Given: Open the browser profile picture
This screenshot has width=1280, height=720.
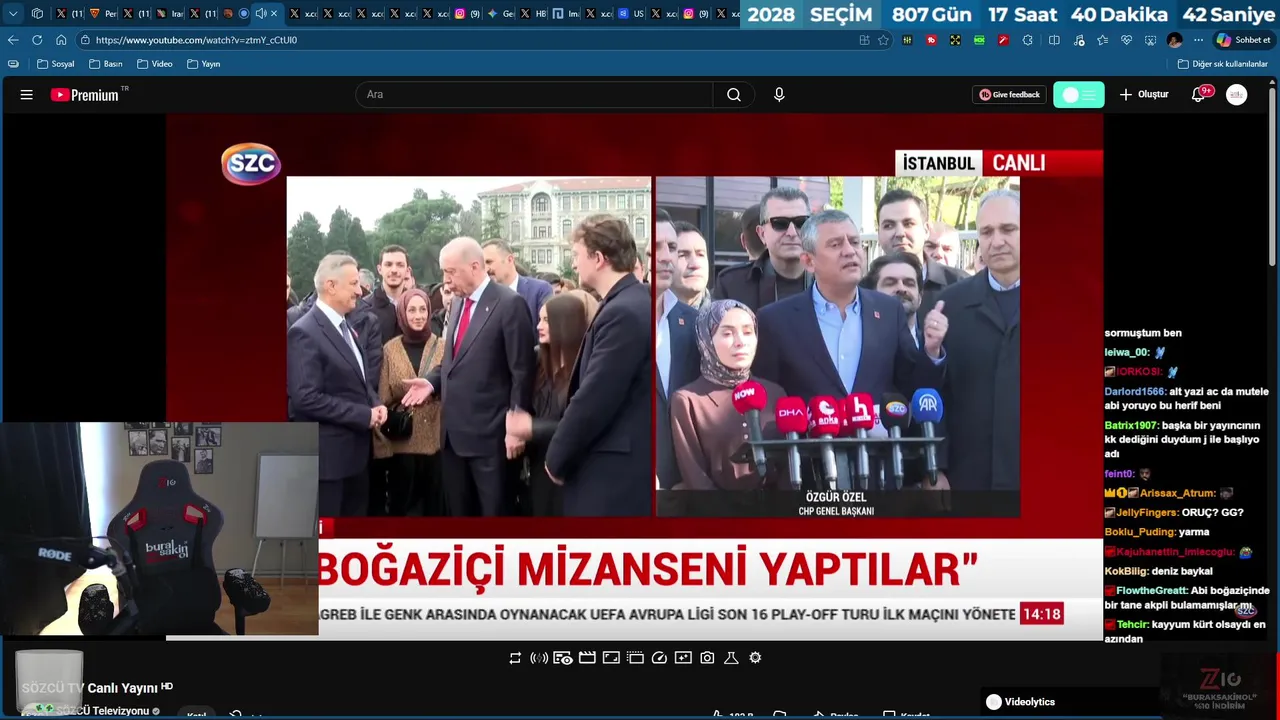Looking at the screenshot, I should point(1175,40).
